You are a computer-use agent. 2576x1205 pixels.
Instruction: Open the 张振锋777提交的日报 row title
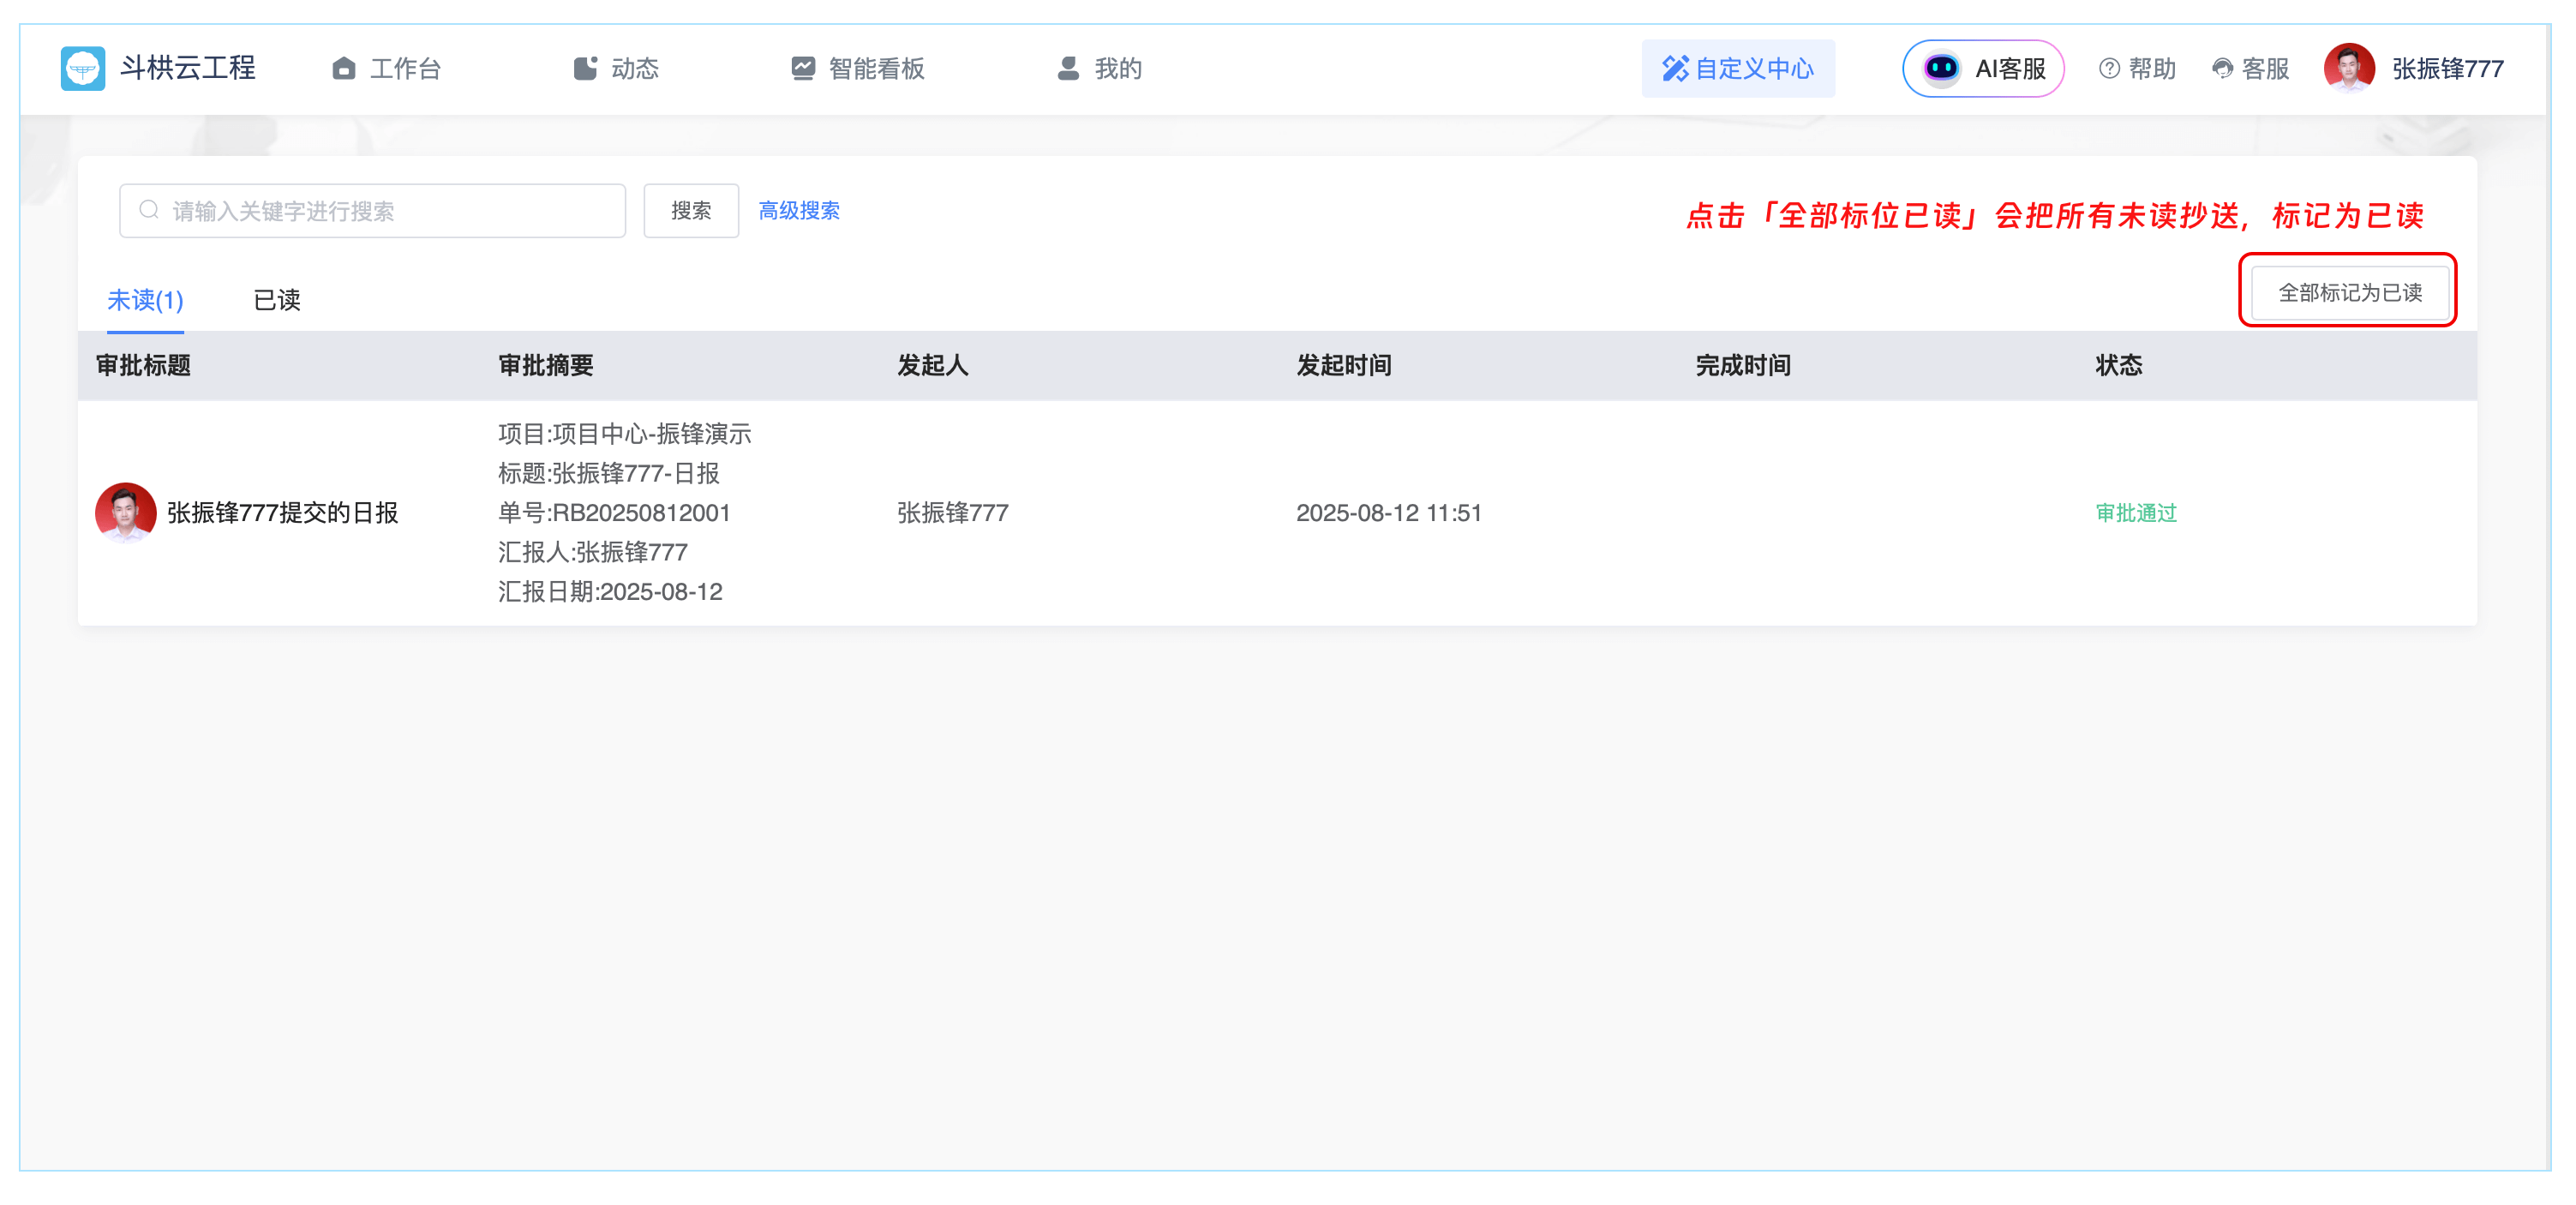point(282,512)
